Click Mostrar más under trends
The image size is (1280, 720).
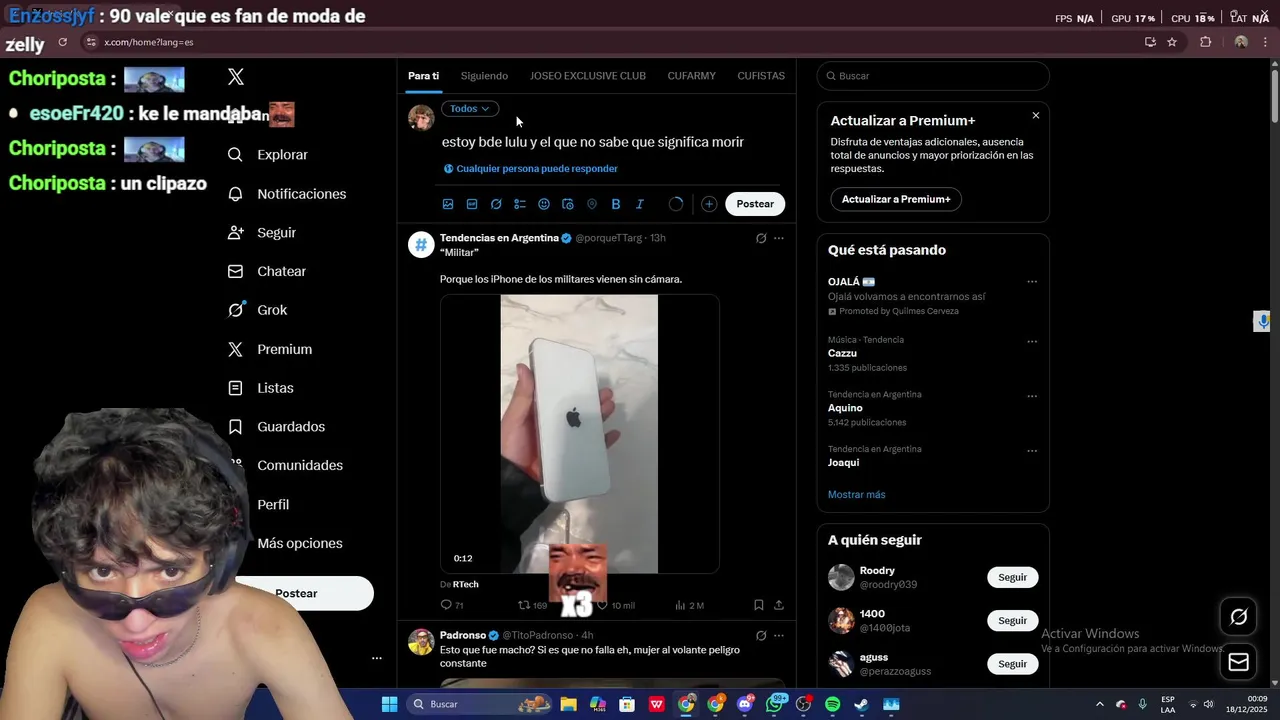click(856, 495)
